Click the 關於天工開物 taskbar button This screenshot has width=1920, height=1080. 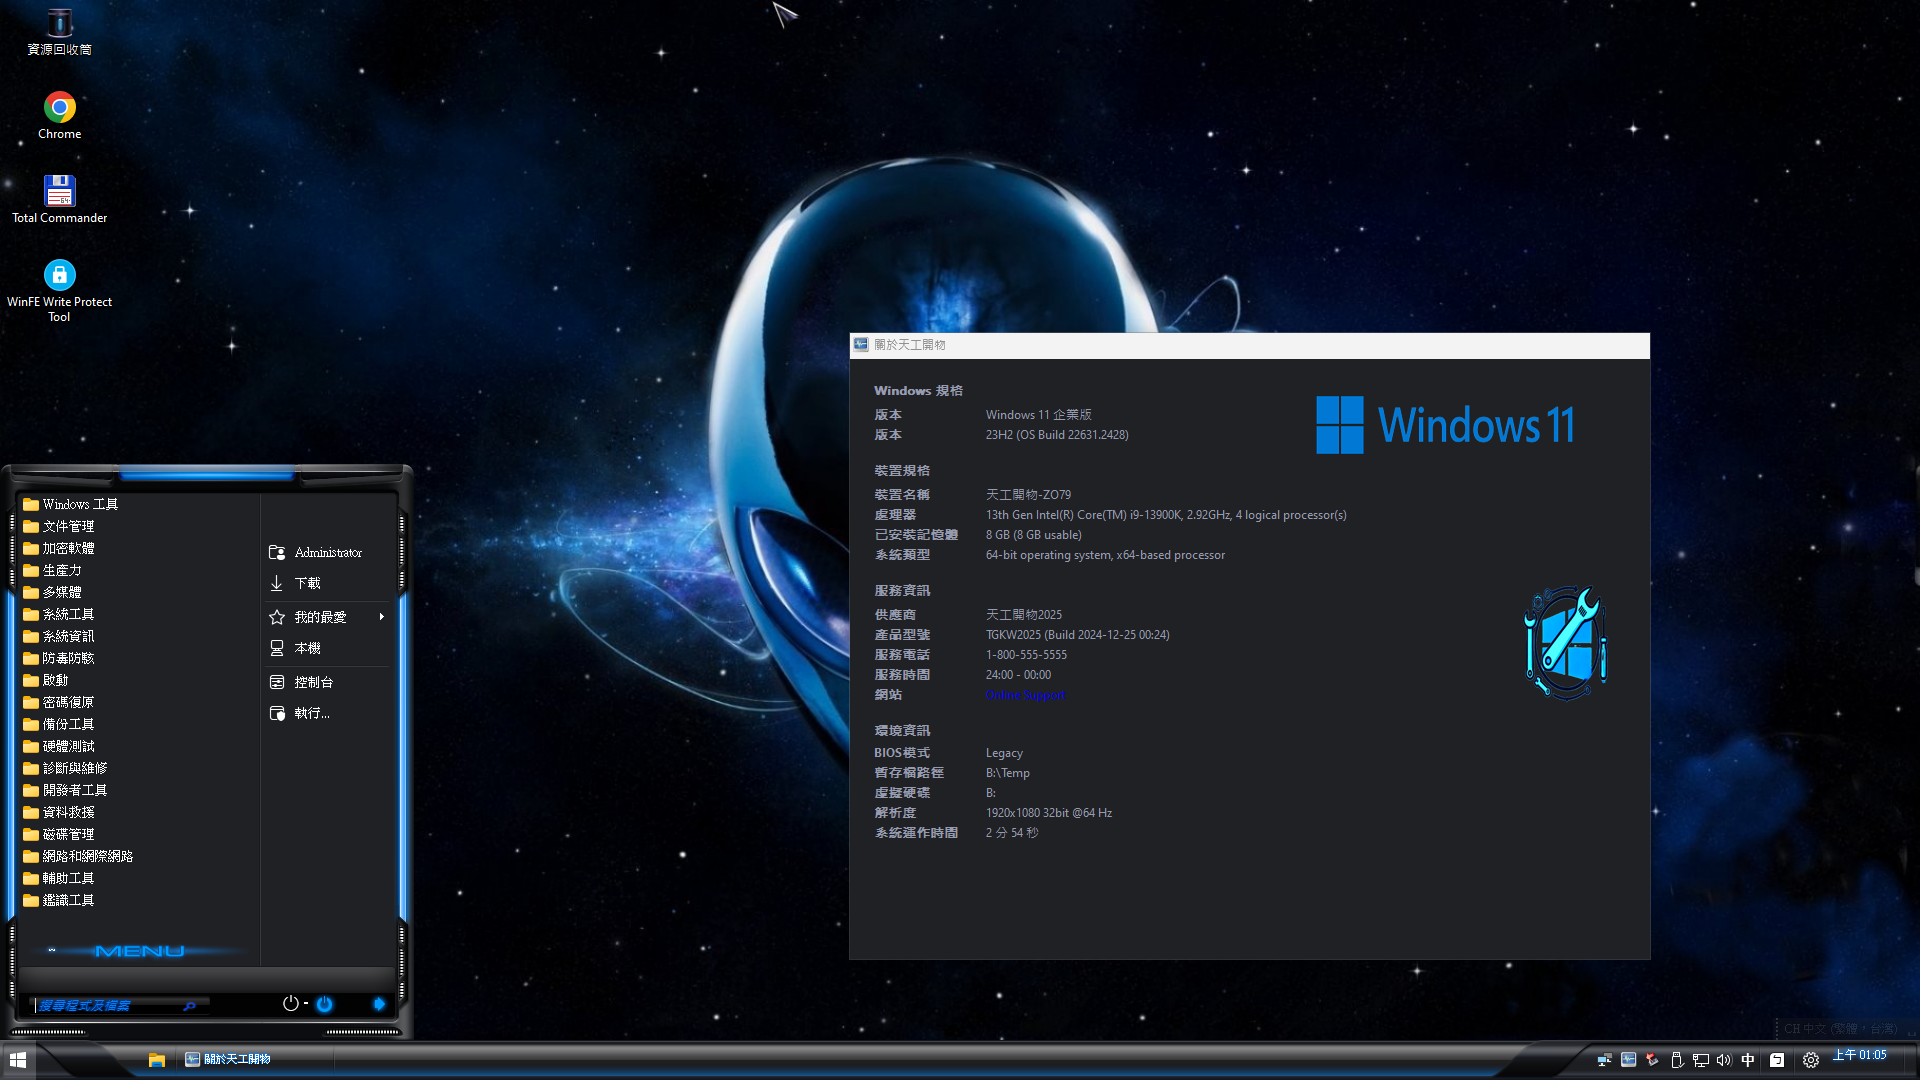(x=229, y=1060)
